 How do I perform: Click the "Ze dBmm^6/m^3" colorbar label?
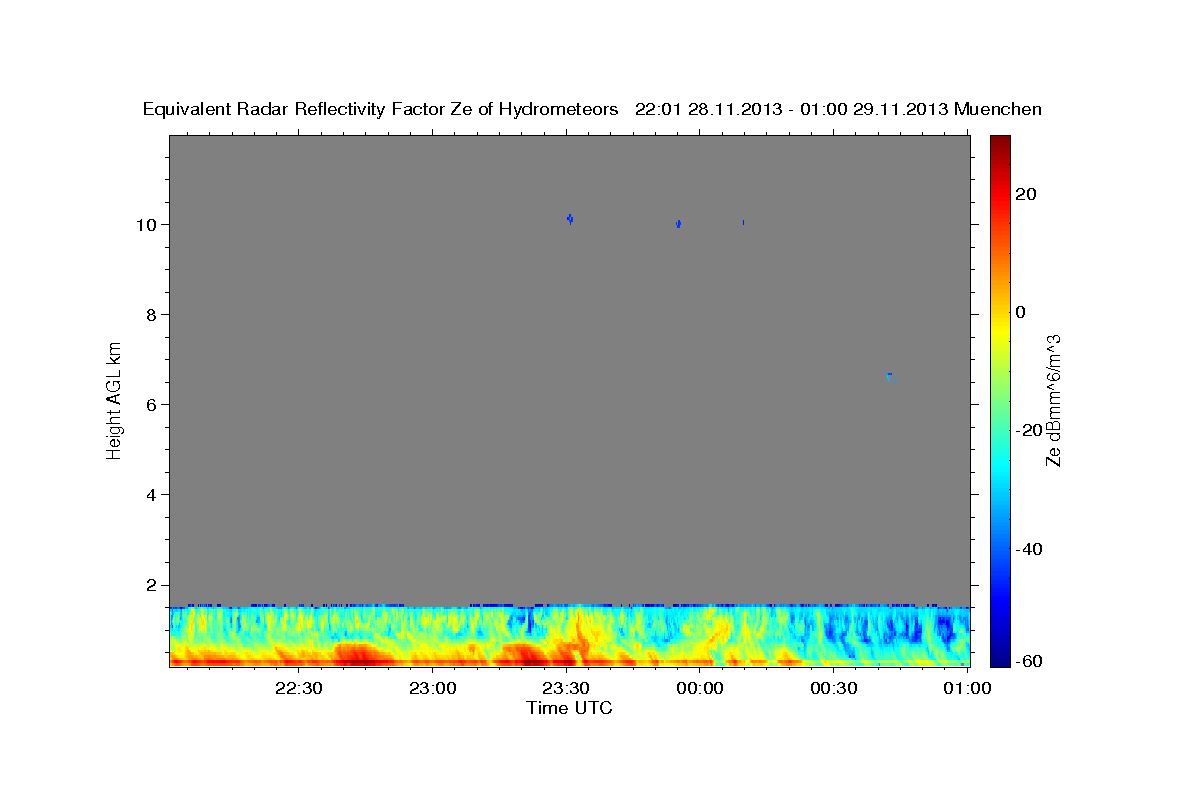coord(1053,400)
